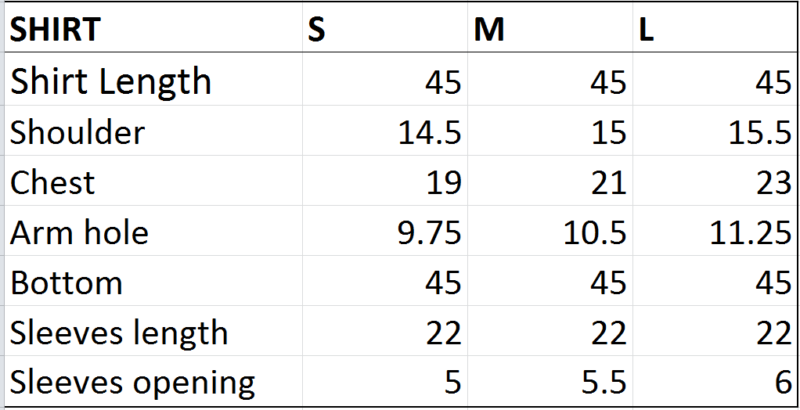Select the Shoulder label cell
This screenshot has height=410, width=800.
coord(154,131)
